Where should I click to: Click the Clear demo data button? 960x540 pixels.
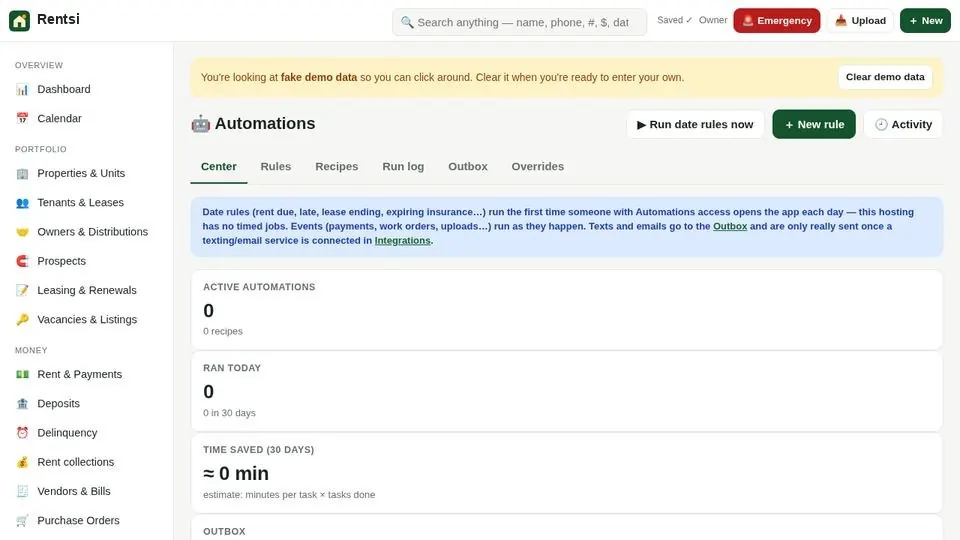[885, 77]
